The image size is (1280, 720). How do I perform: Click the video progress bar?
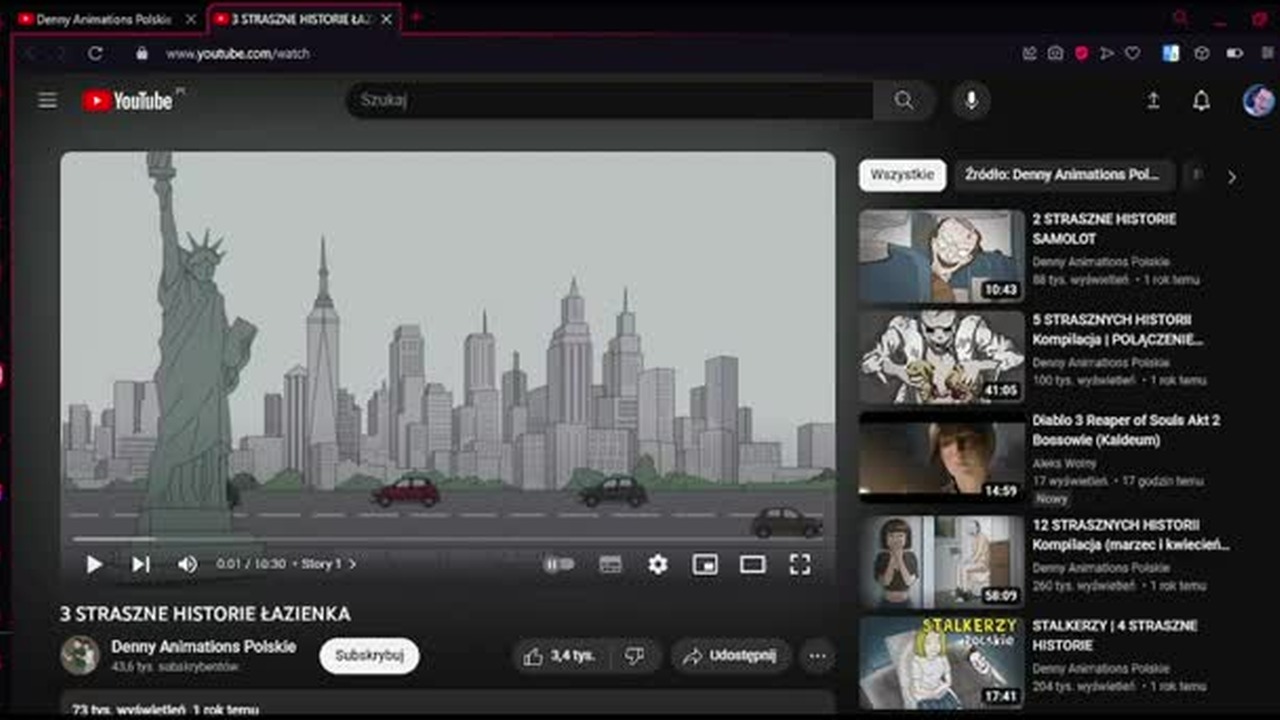[x=447, y=539]
